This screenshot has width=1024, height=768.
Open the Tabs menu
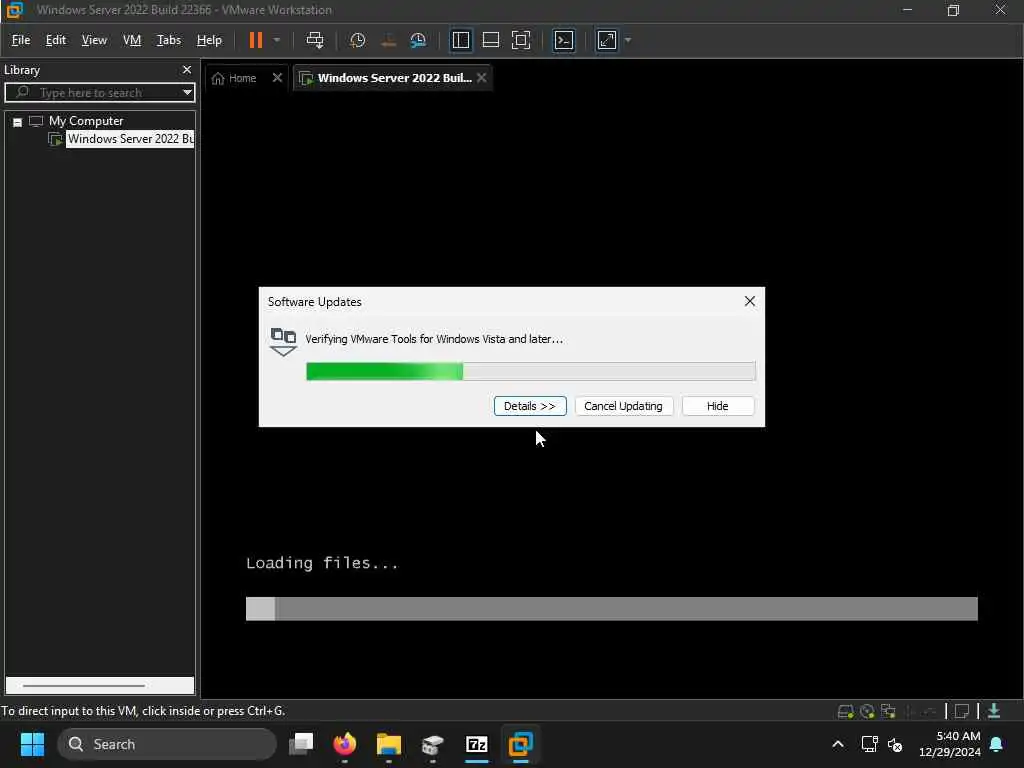[168, 40]
